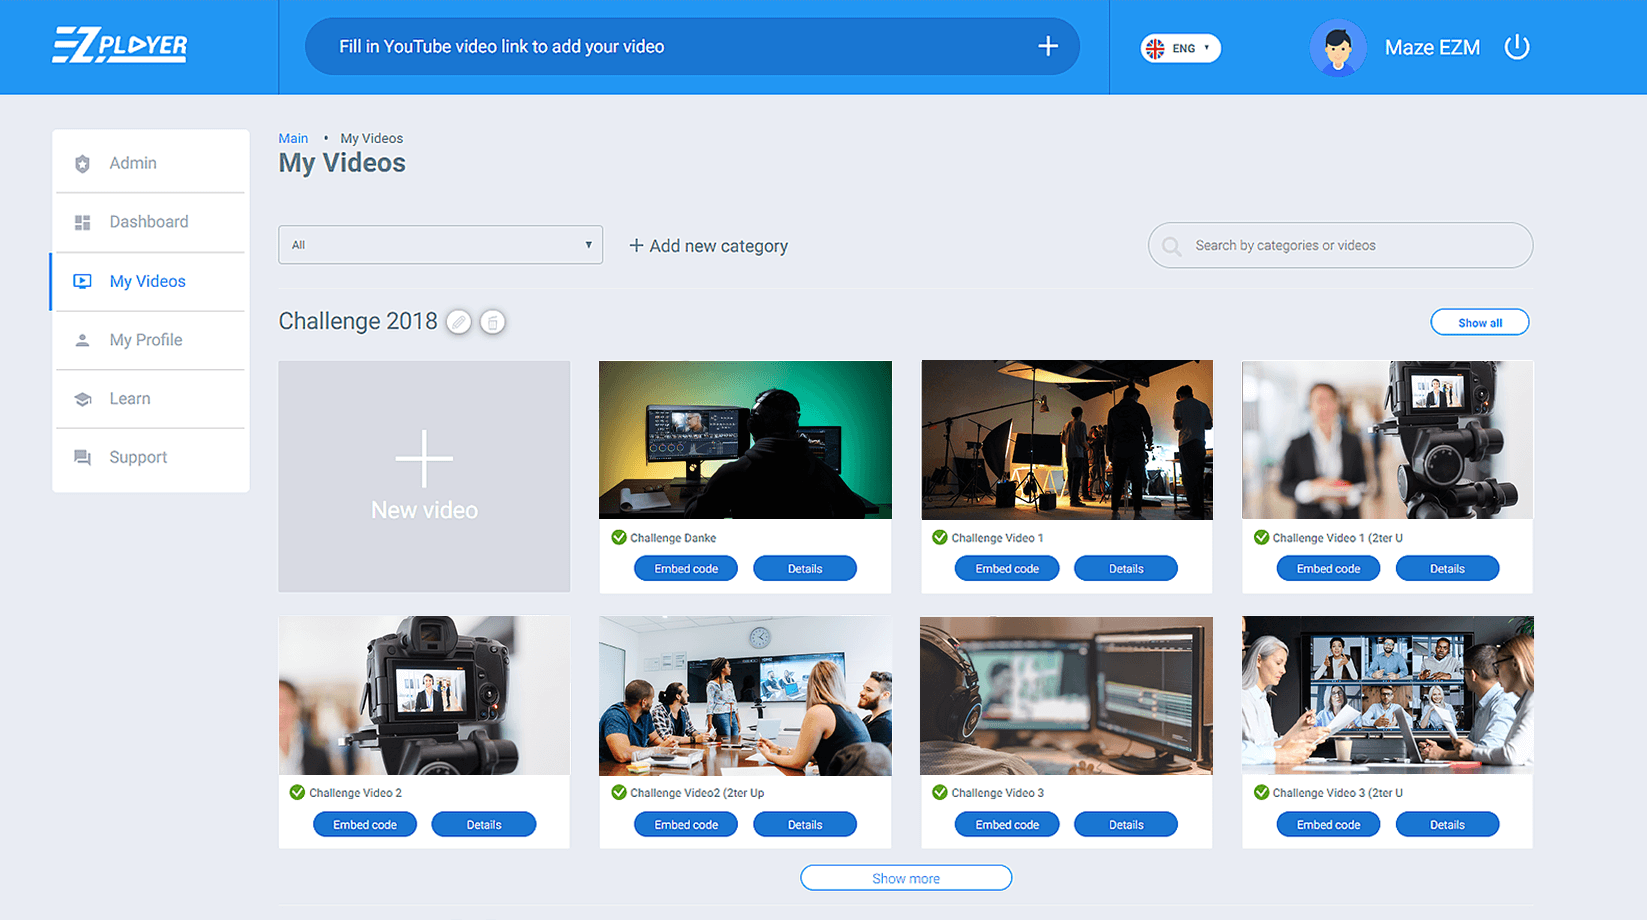Image resolution: width=1647 pixels, height=920 pixels.
Task: Open the Learn section
Action: pyautogui.click(x=128, y=398)
